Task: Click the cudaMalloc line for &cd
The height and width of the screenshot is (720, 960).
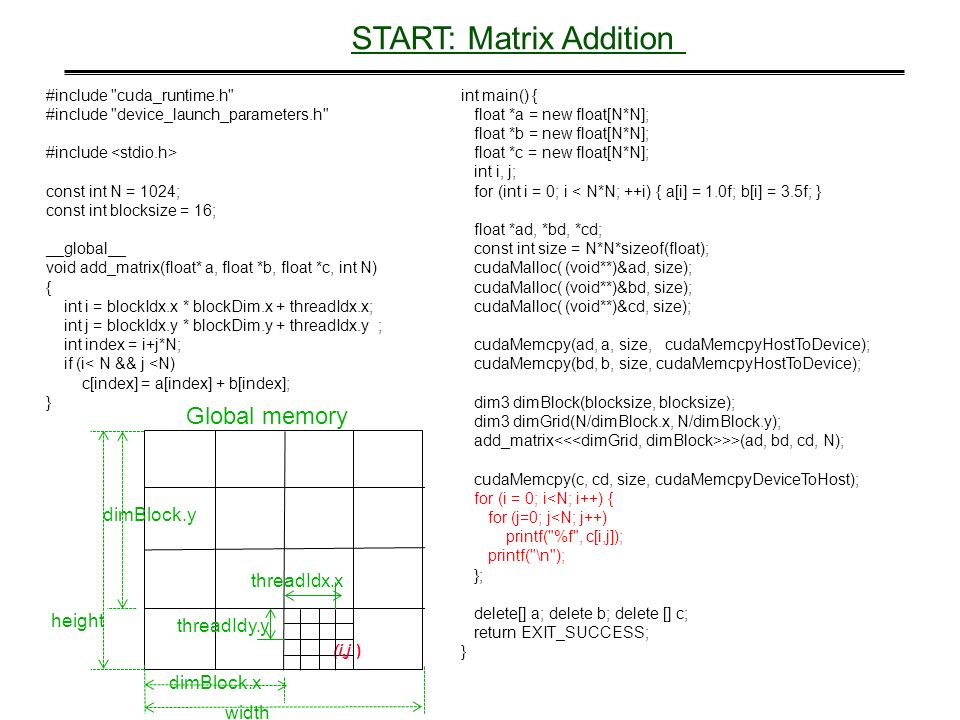Action: pos(582,306)
